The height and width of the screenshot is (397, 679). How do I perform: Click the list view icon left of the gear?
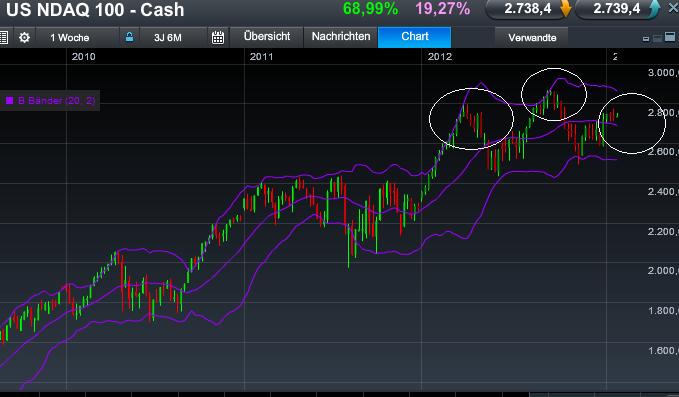point(3,38)
